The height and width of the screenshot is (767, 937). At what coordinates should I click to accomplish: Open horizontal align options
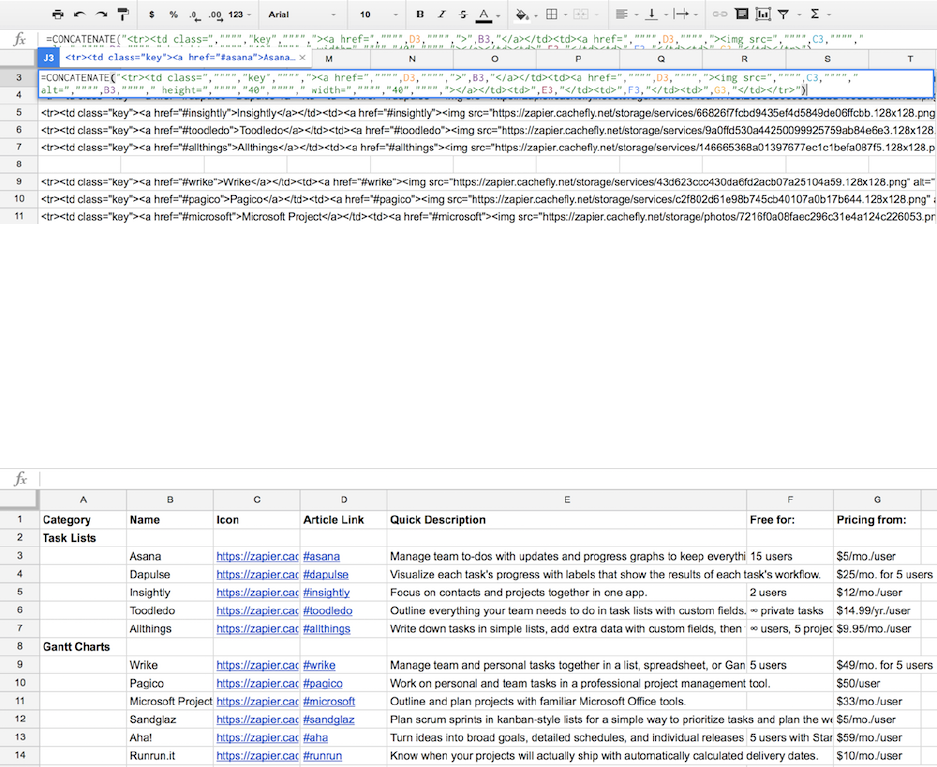click(x=626, y=14)
